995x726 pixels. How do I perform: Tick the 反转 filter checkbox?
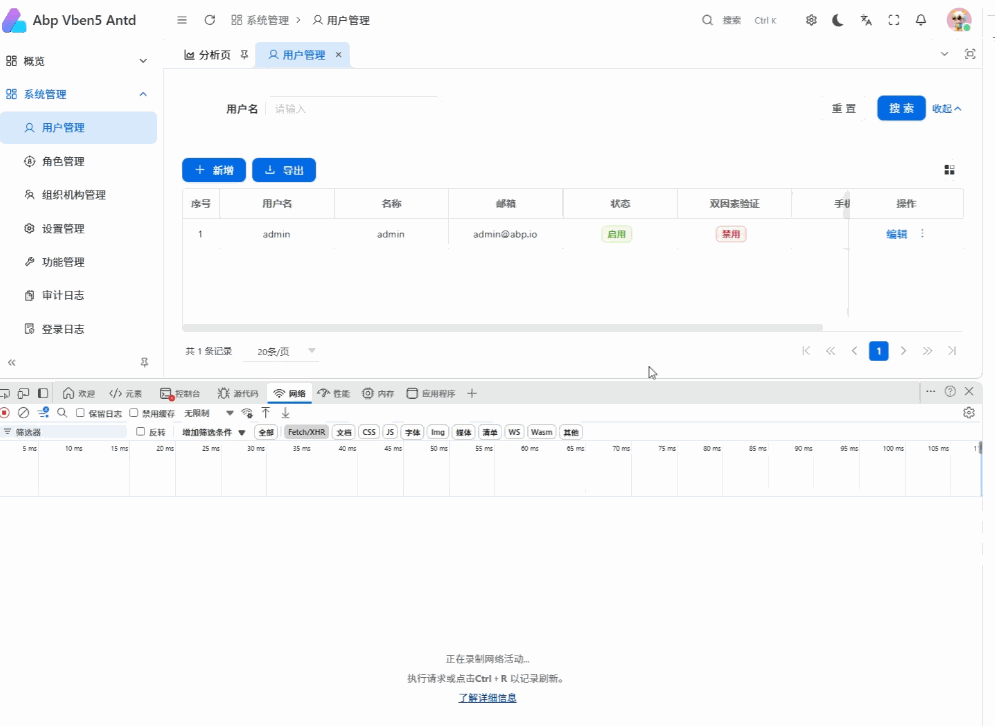(141, 432)
